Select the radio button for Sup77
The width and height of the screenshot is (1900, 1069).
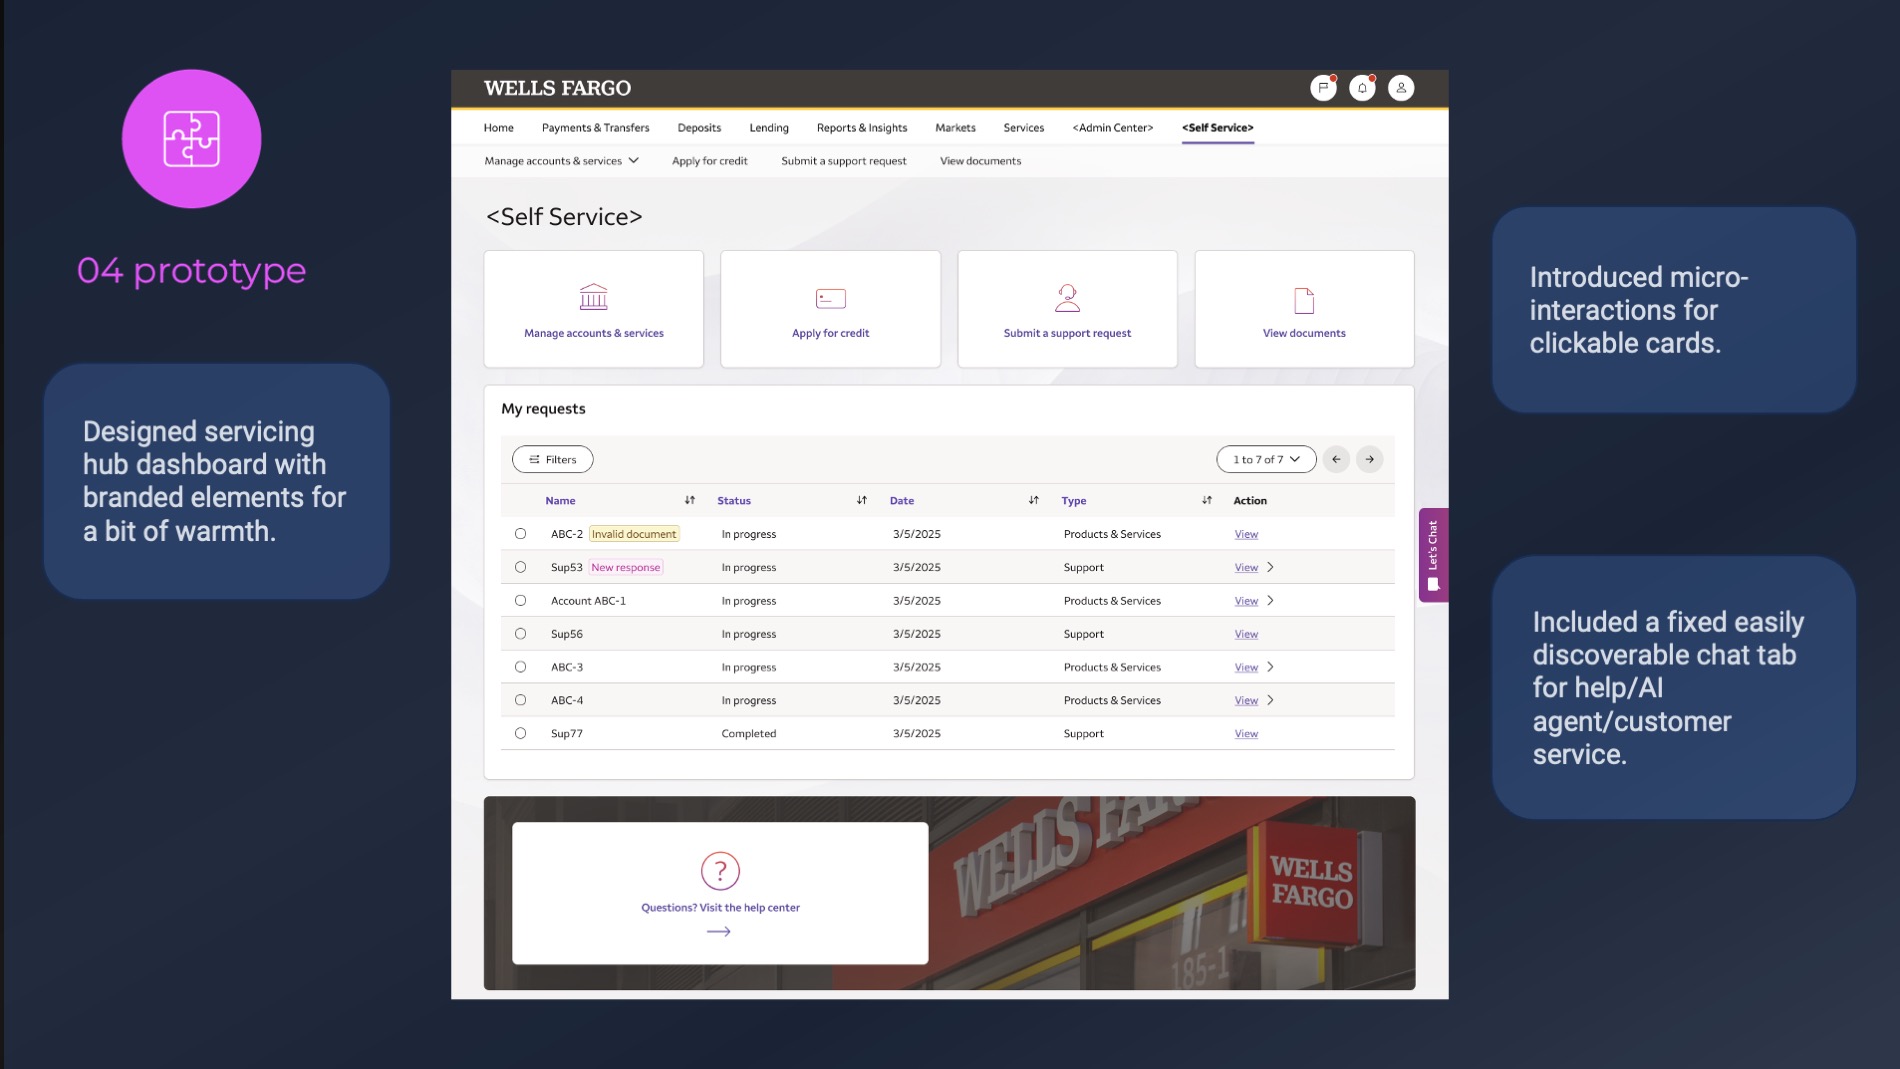point(520,733)
